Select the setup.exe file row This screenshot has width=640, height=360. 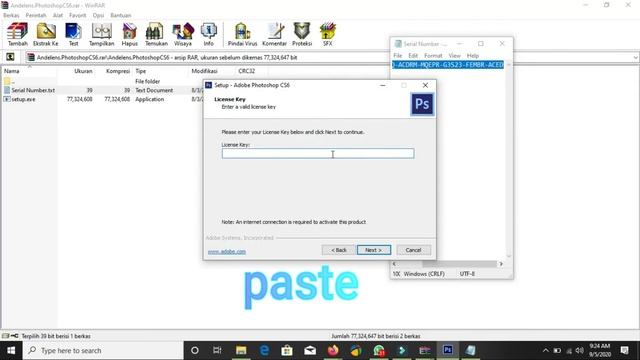[102, 99]
